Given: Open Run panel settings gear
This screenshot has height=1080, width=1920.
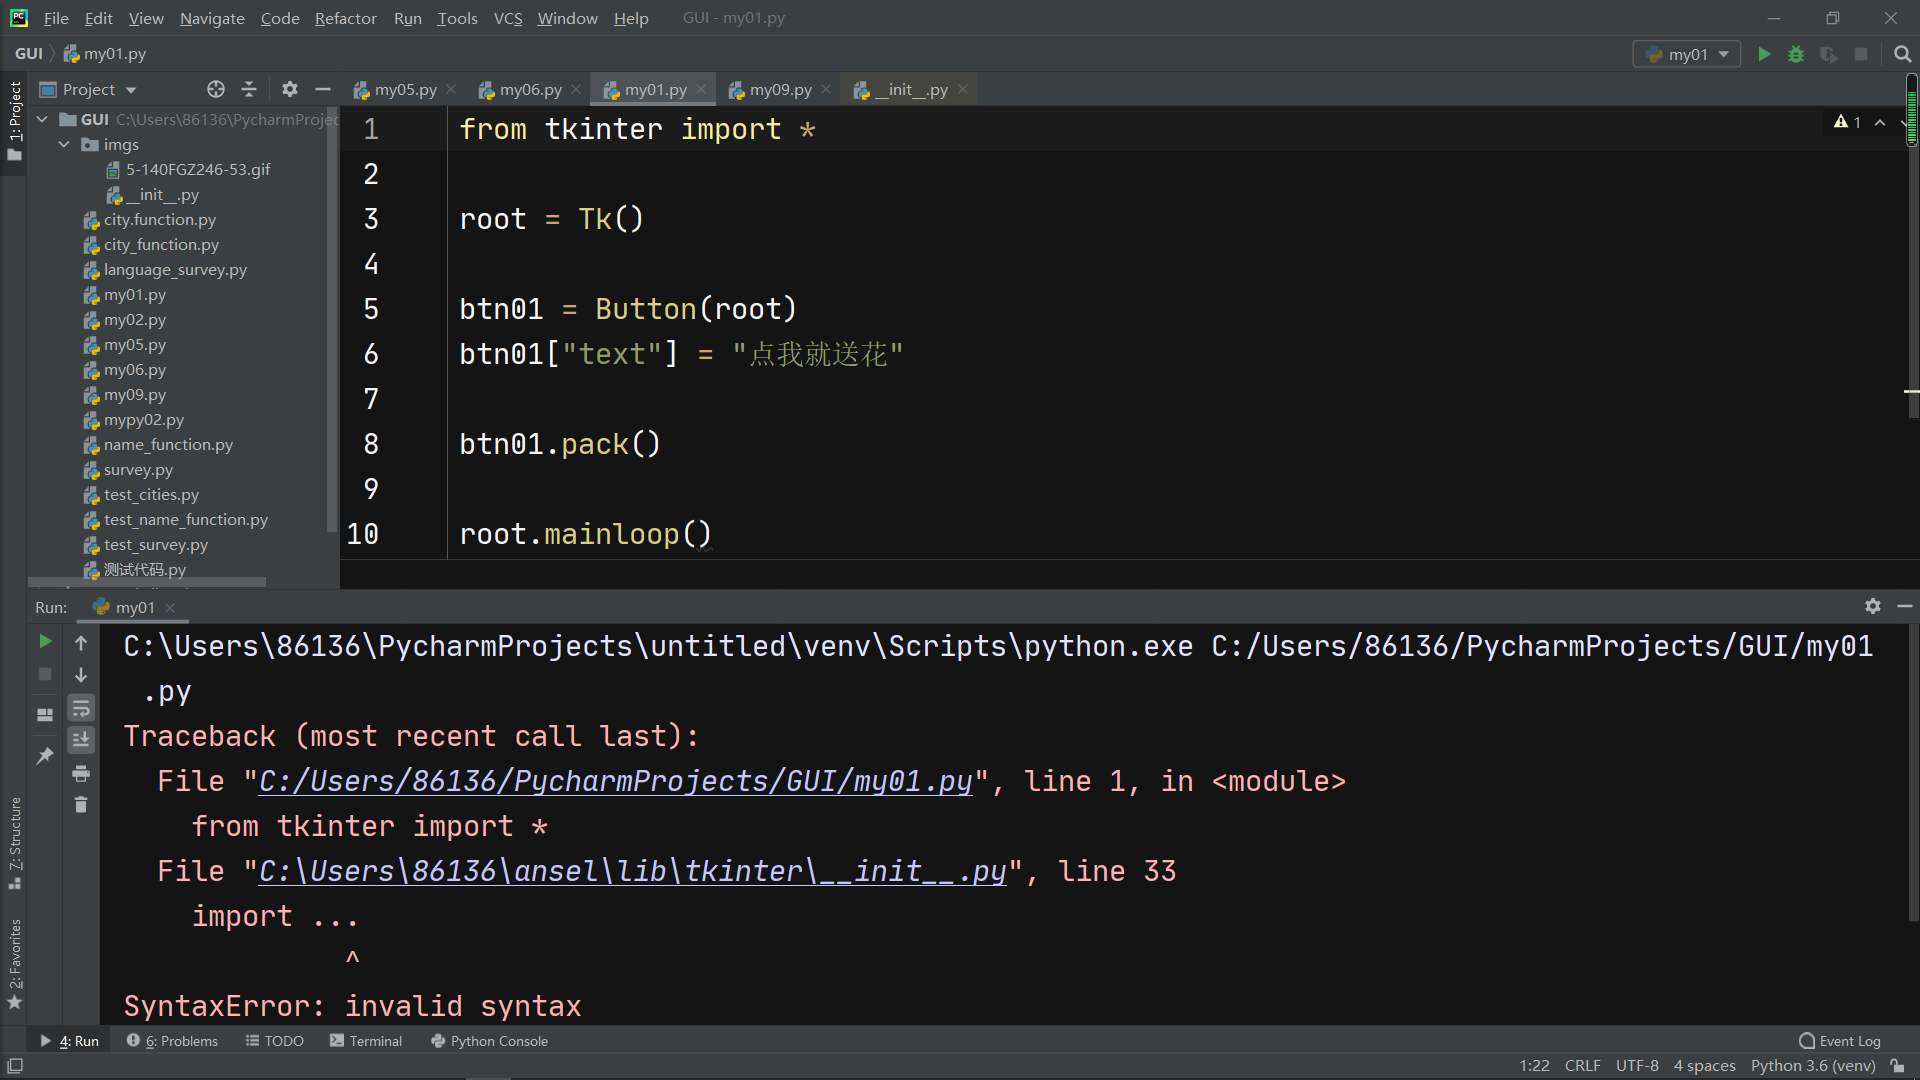Looking at the screenshot, I should click(1873, 606).
